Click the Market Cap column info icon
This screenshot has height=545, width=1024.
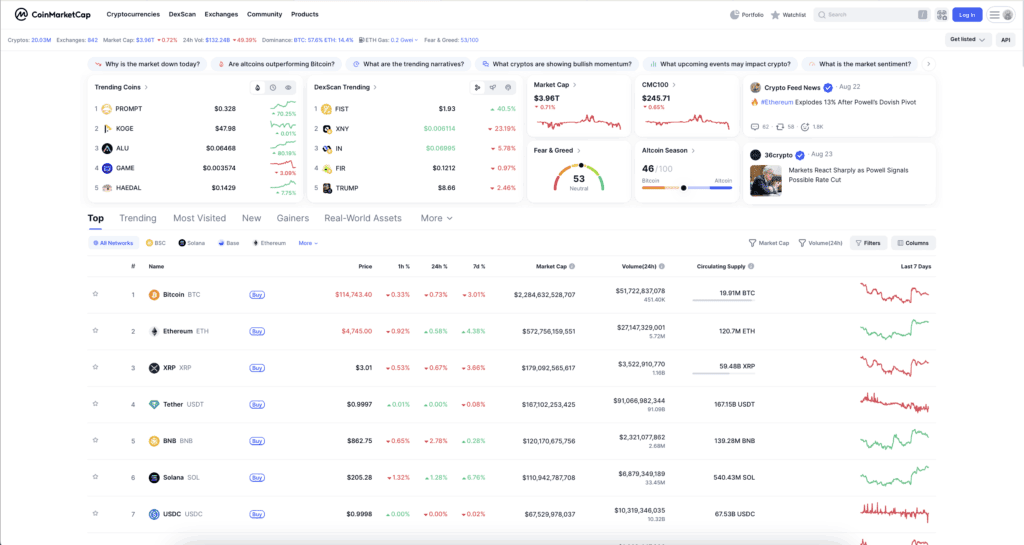tap(572, 266)
